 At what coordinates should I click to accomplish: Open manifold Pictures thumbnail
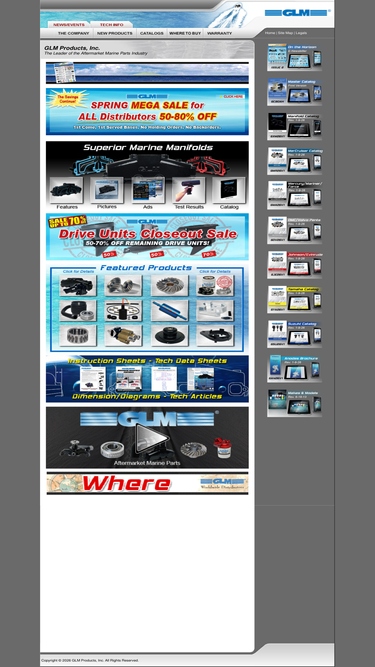[107, 190]
